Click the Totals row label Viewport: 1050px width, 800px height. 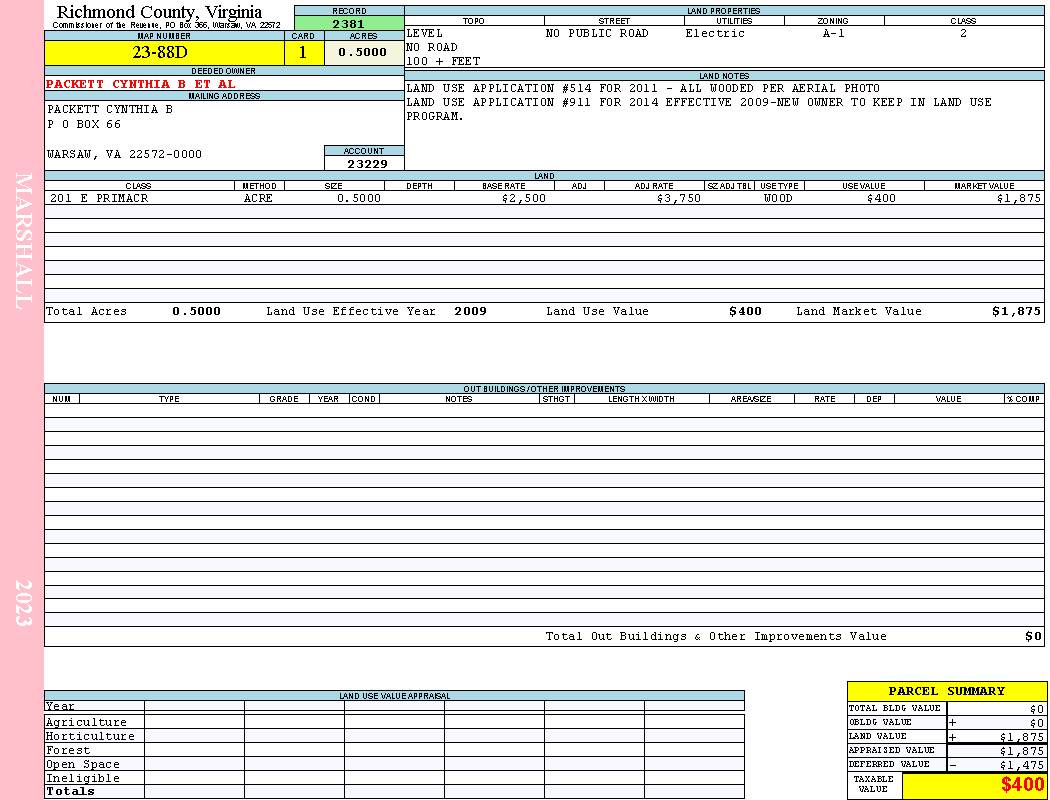point(70,791)
